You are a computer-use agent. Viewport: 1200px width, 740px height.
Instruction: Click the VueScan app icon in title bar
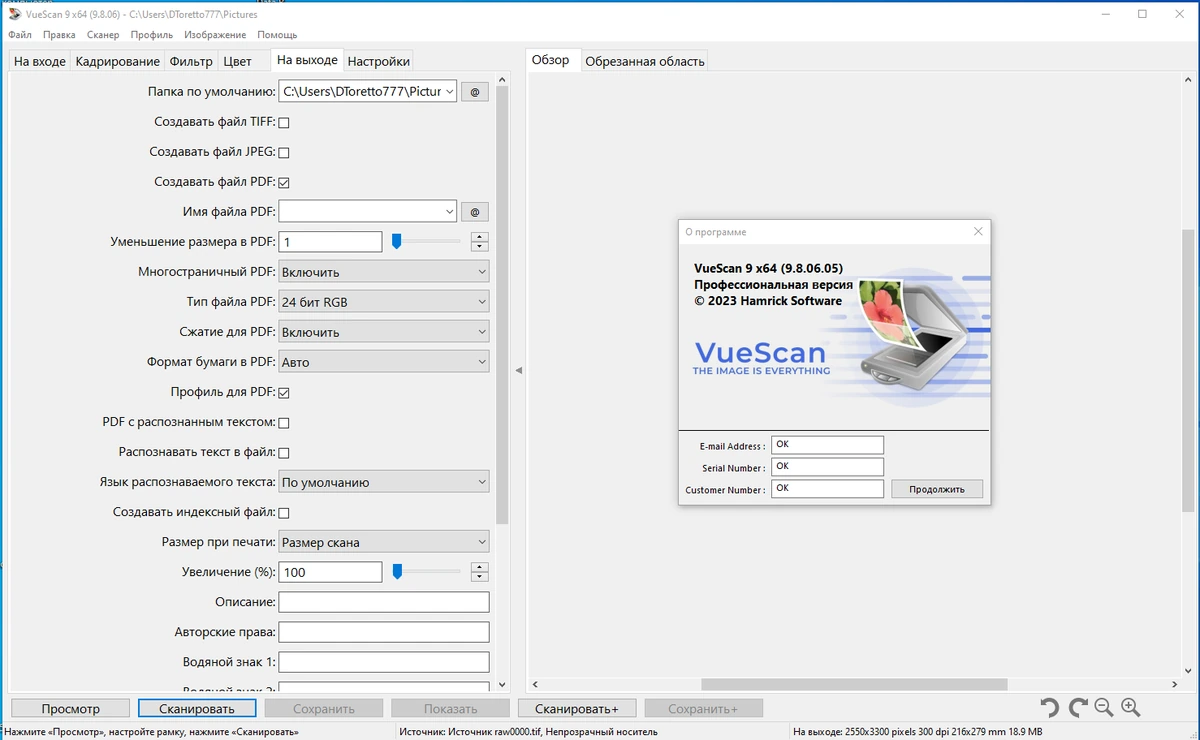click(x=14, y=14)
